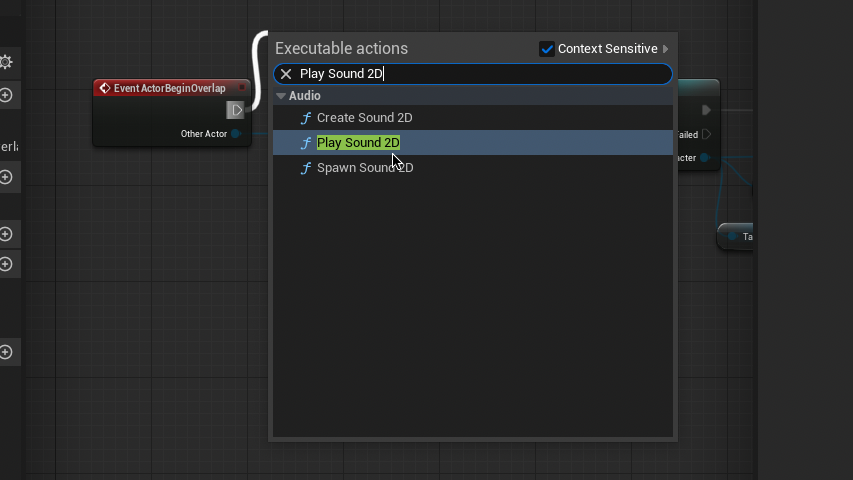Expand the arrow next to Context Sensitive
This screenshot has height=480, width=853.
click(x=666, y=49)
